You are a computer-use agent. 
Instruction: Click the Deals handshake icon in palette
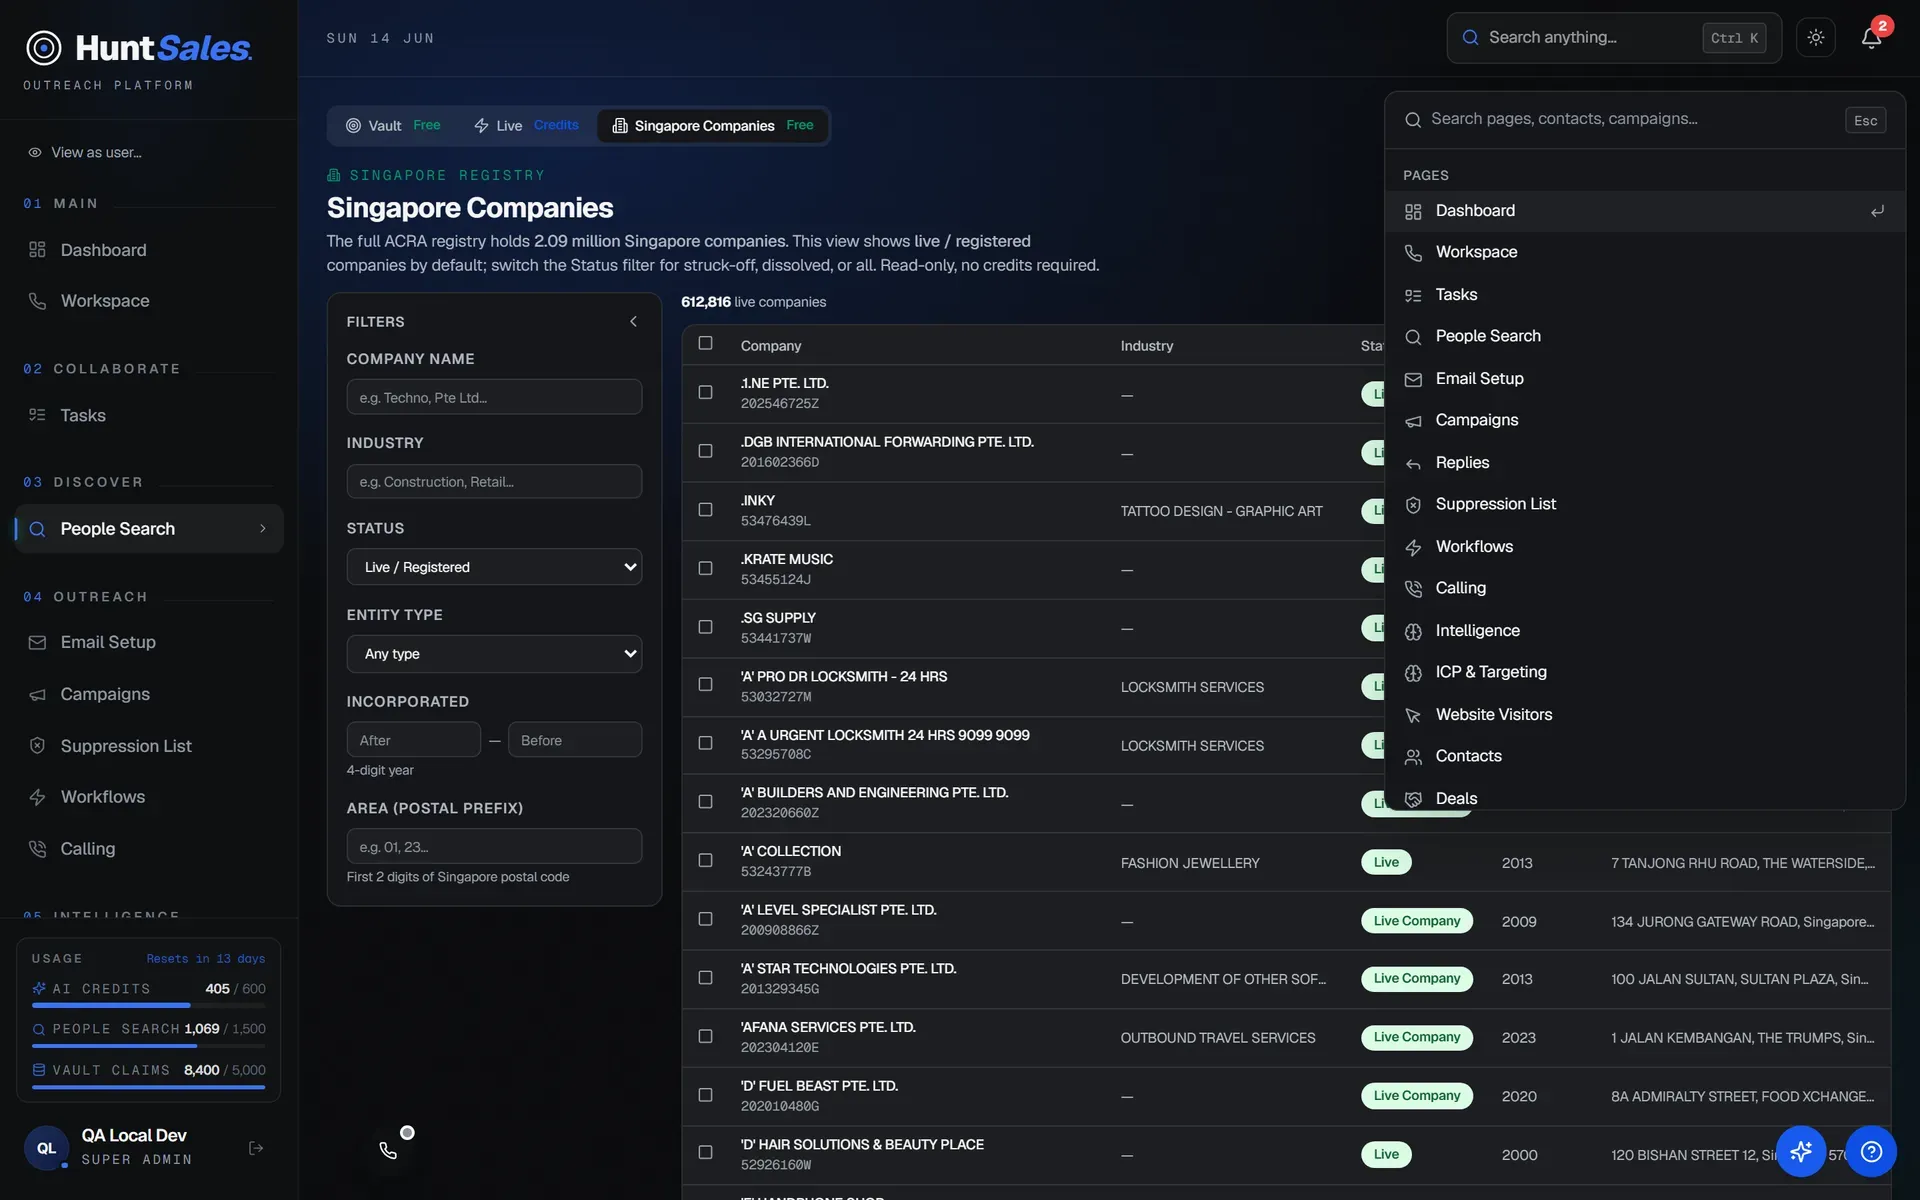[x=1413, y=799]
